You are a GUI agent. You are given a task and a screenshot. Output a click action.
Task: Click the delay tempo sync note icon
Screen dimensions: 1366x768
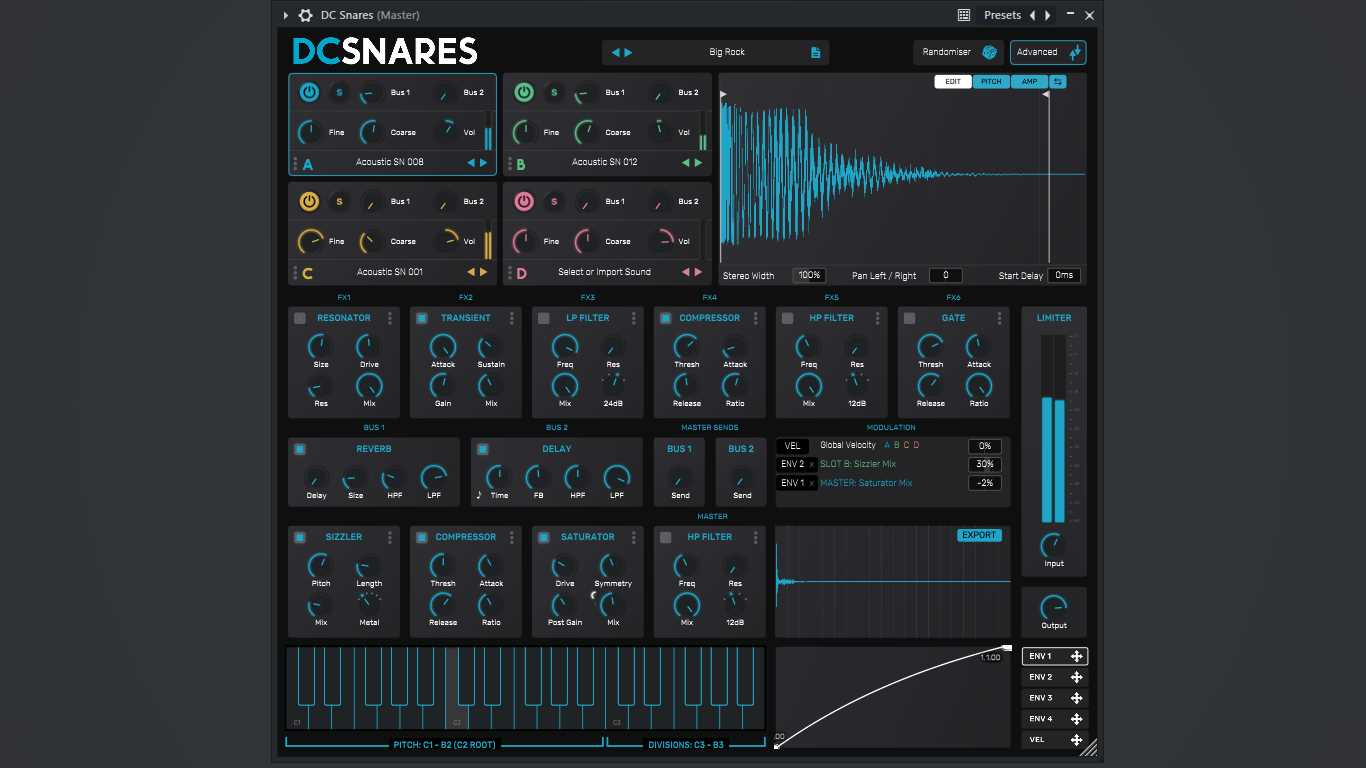coord(479,495)
